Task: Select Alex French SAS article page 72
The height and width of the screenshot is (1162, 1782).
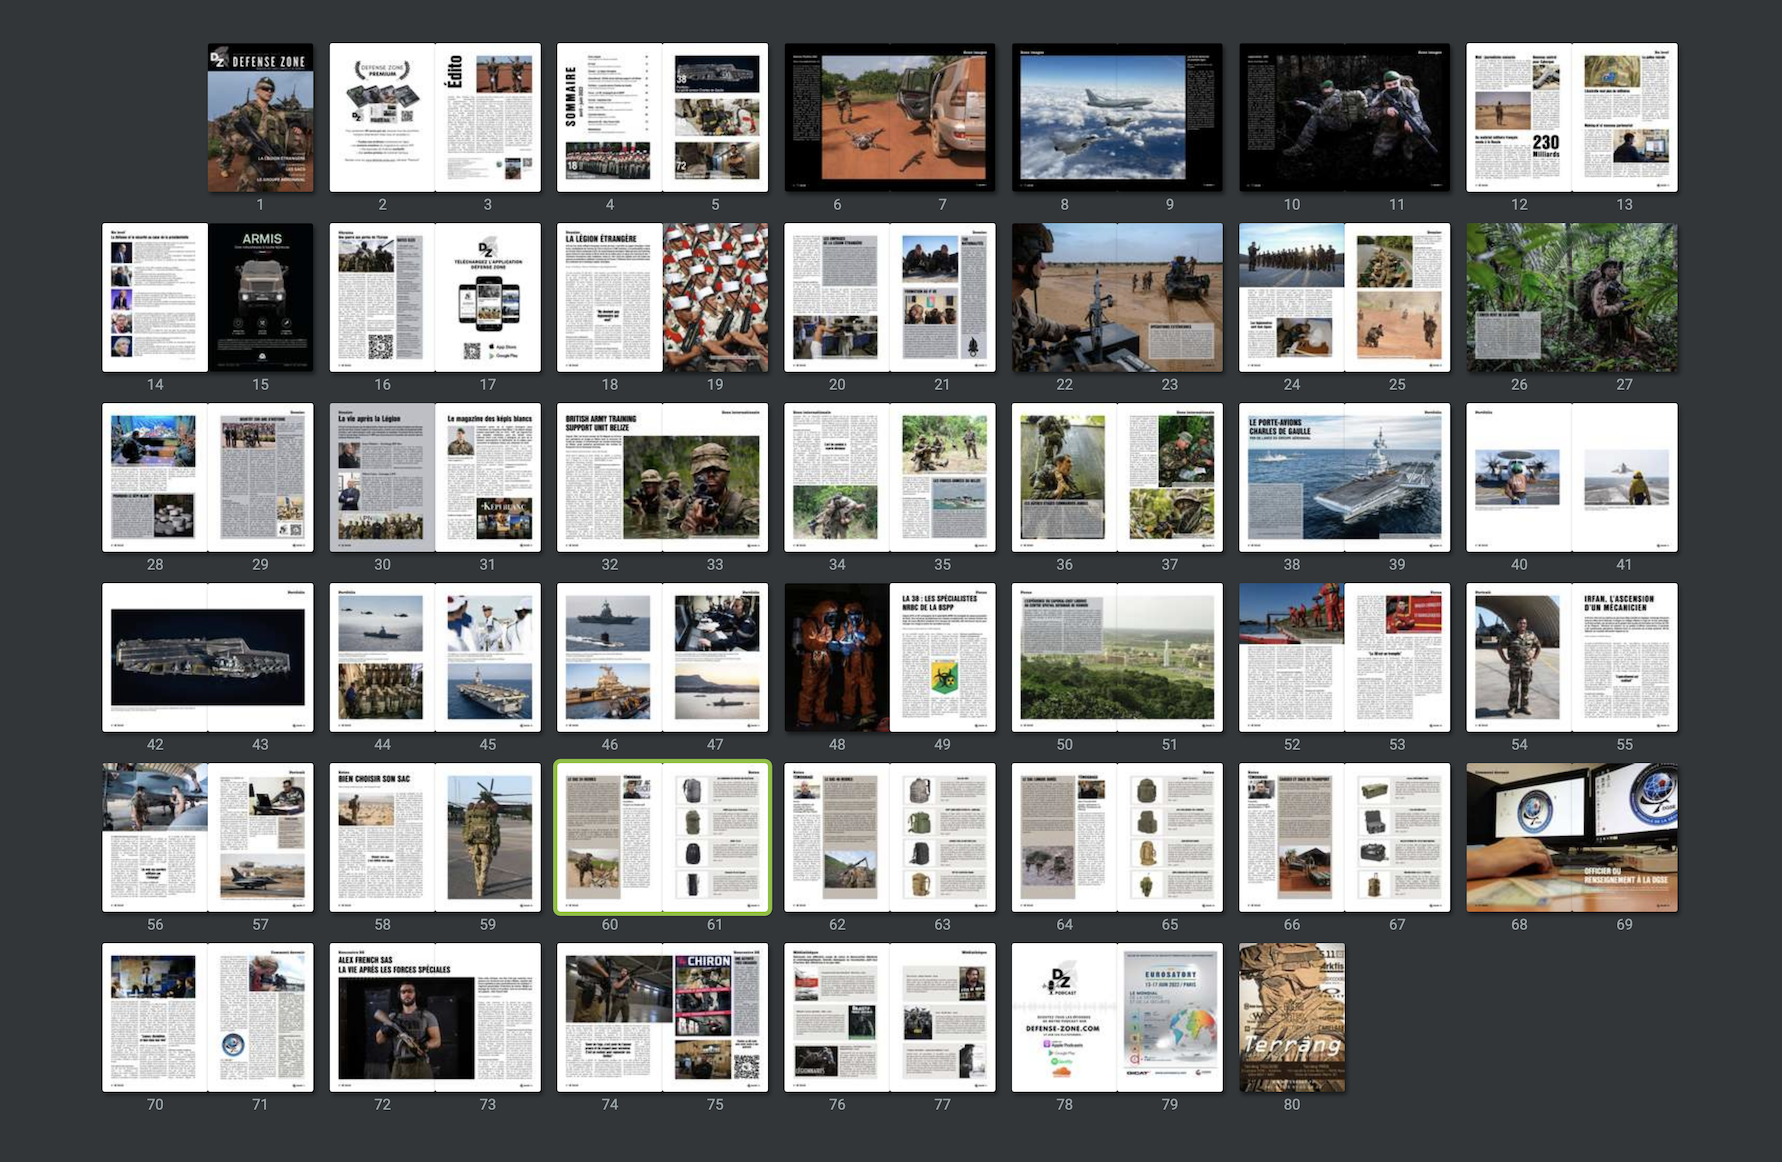Action: 382,1017
